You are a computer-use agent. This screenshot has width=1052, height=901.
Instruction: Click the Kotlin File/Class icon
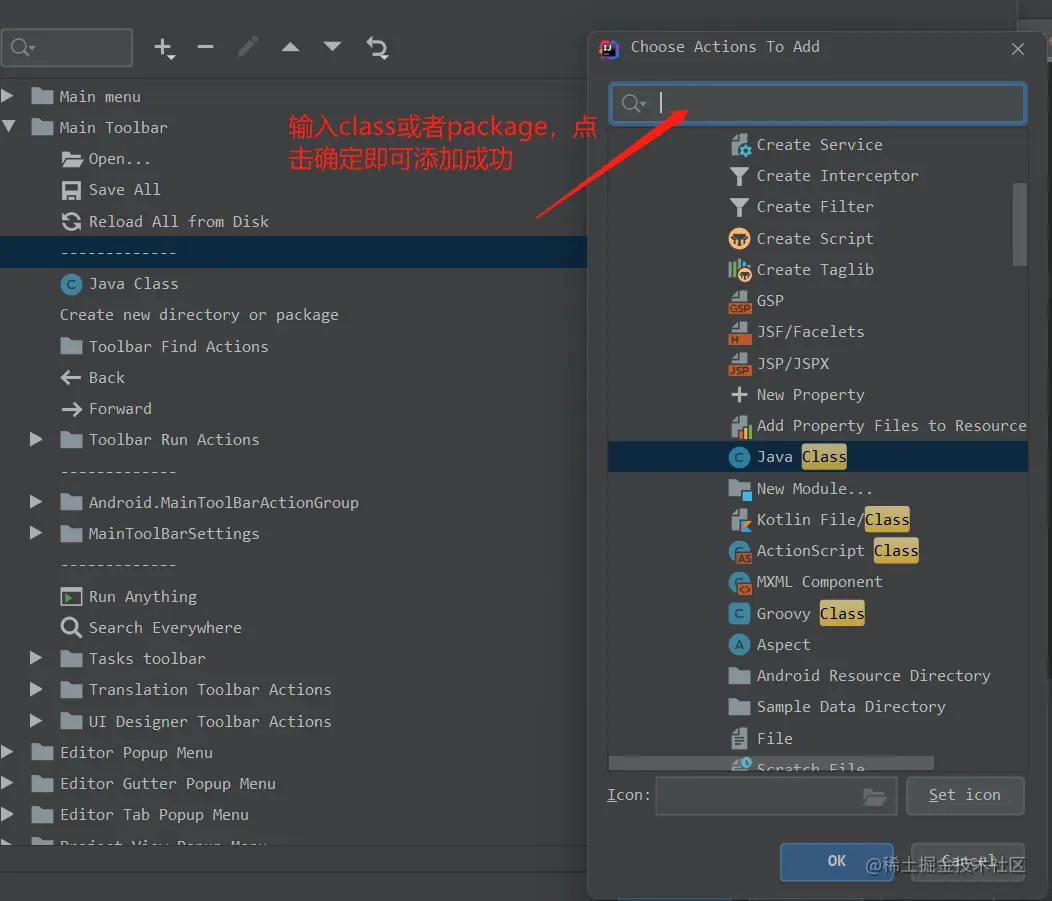(740, 520)
